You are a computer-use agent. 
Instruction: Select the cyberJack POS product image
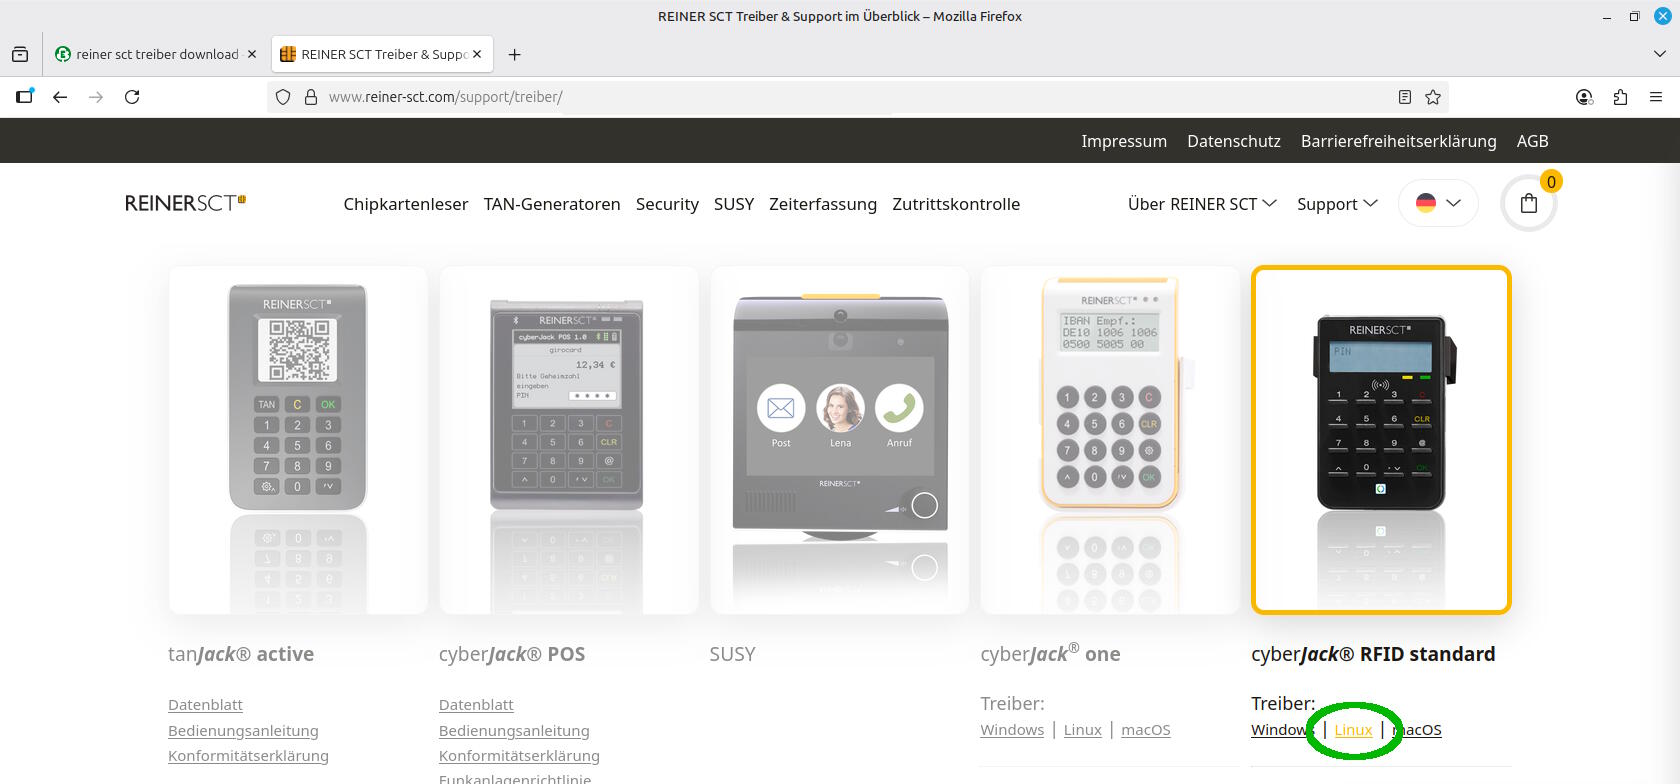pos(569,440)
